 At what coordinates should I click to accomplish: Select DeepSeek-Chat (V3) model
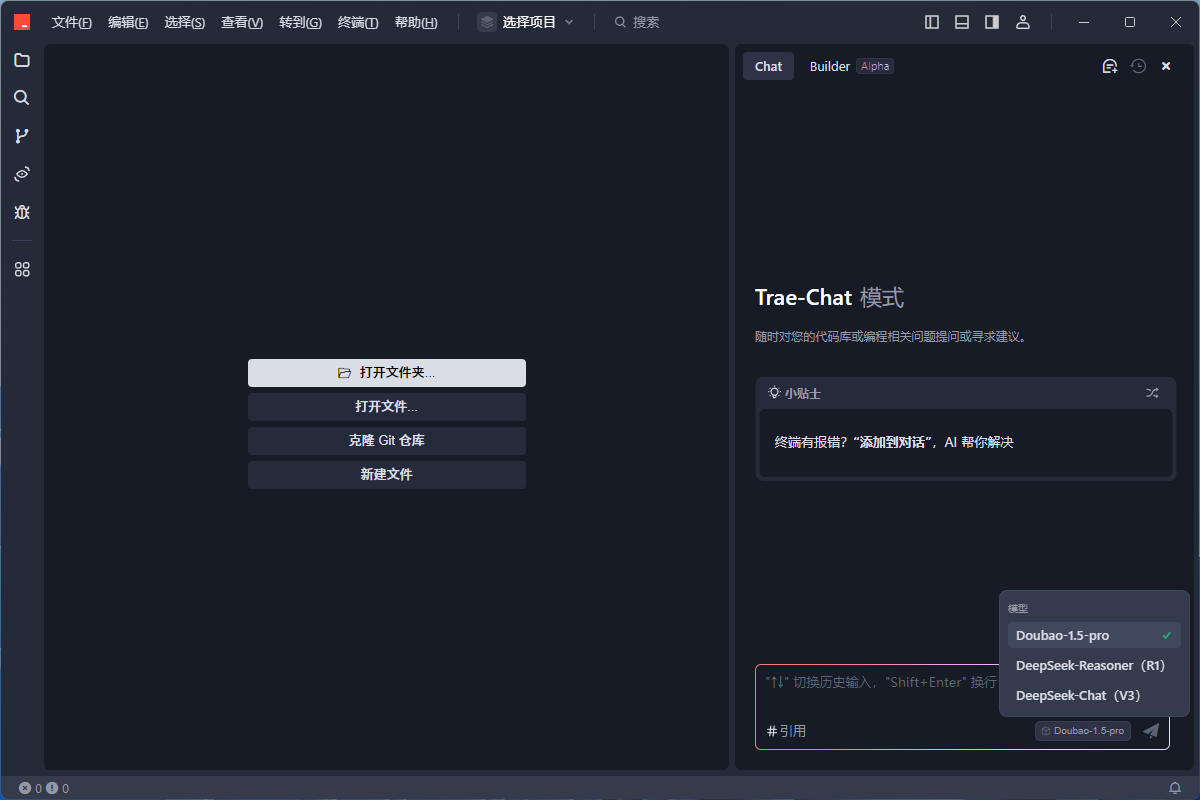tap(1094, 695)
